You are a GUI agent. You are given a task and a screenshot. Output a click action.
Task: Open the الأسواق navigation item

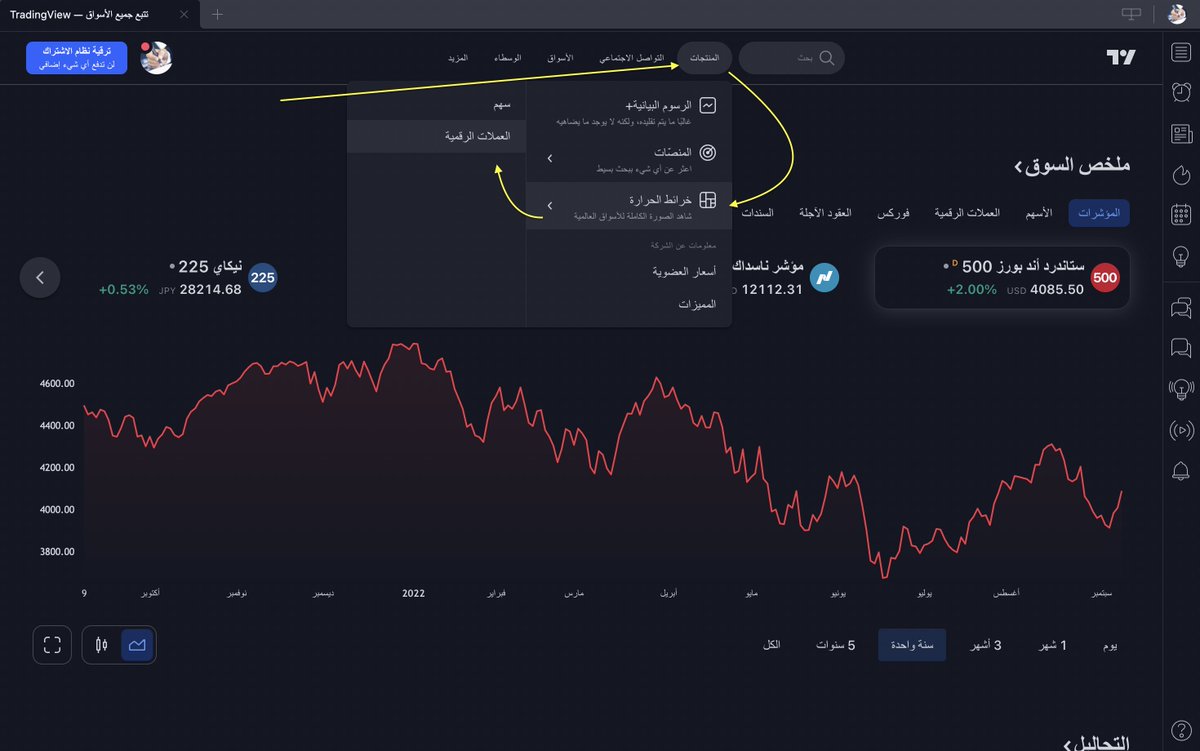[560, 58]
